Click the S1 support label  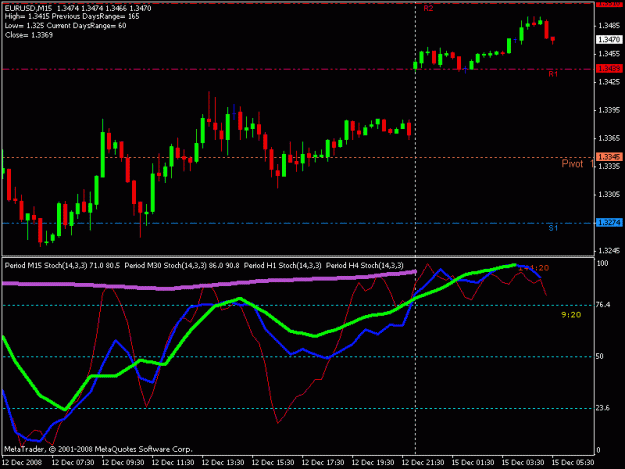point(553,228)
